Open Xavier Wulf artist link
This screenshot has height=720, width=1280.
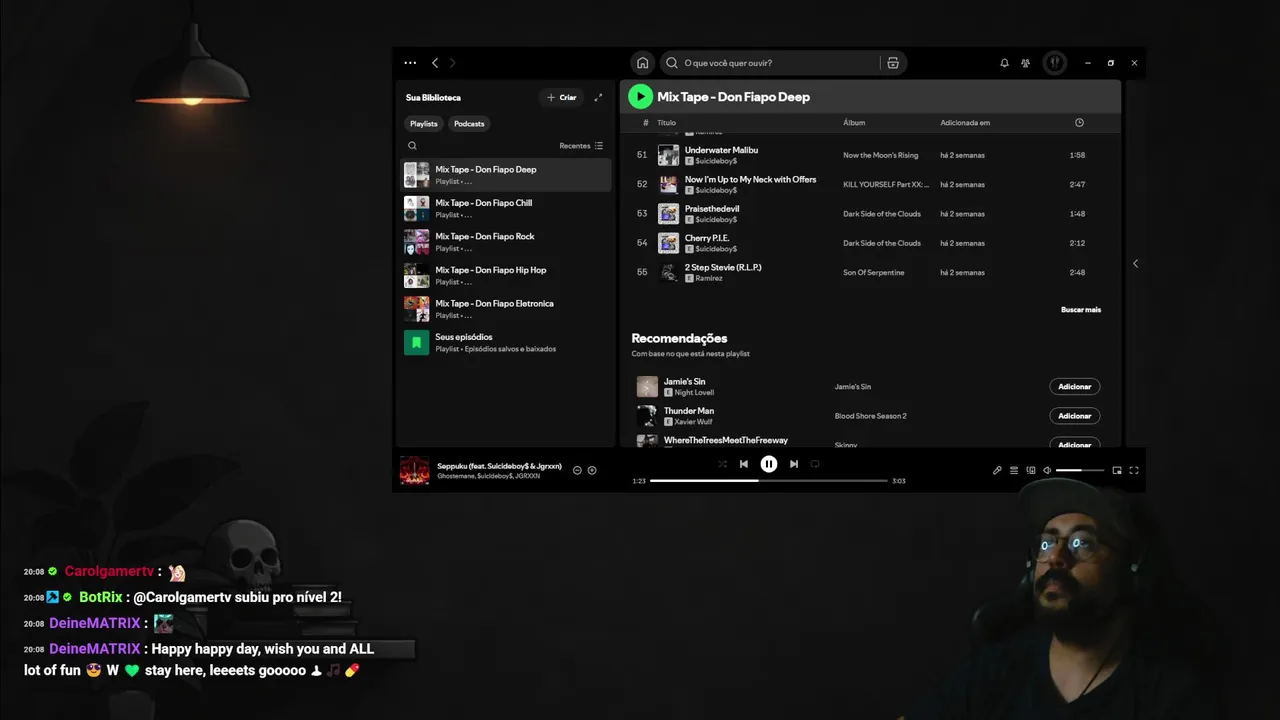click(x=693, y=422)
